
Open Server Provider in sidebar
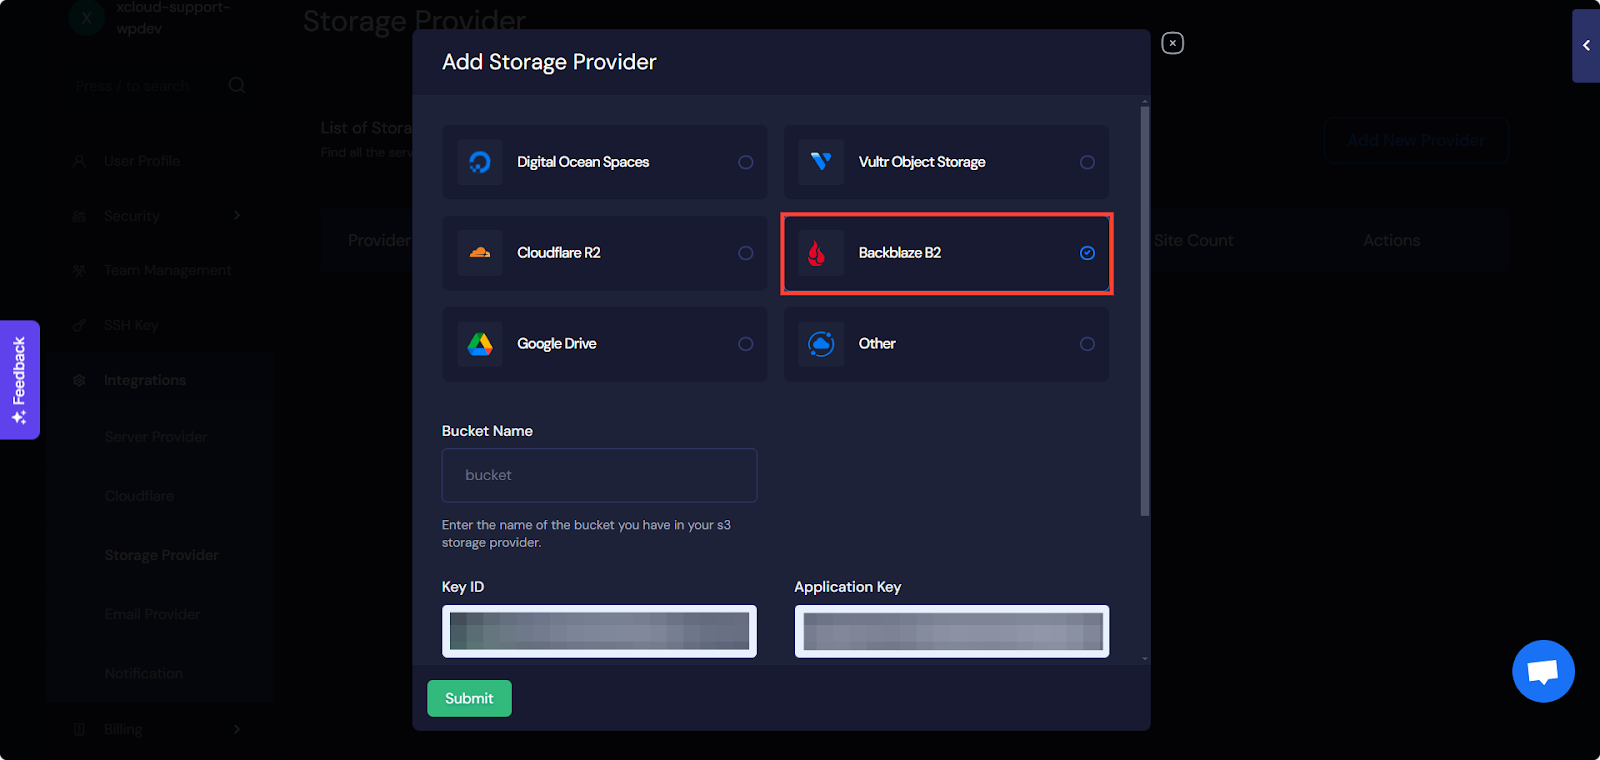coord(156,437)
